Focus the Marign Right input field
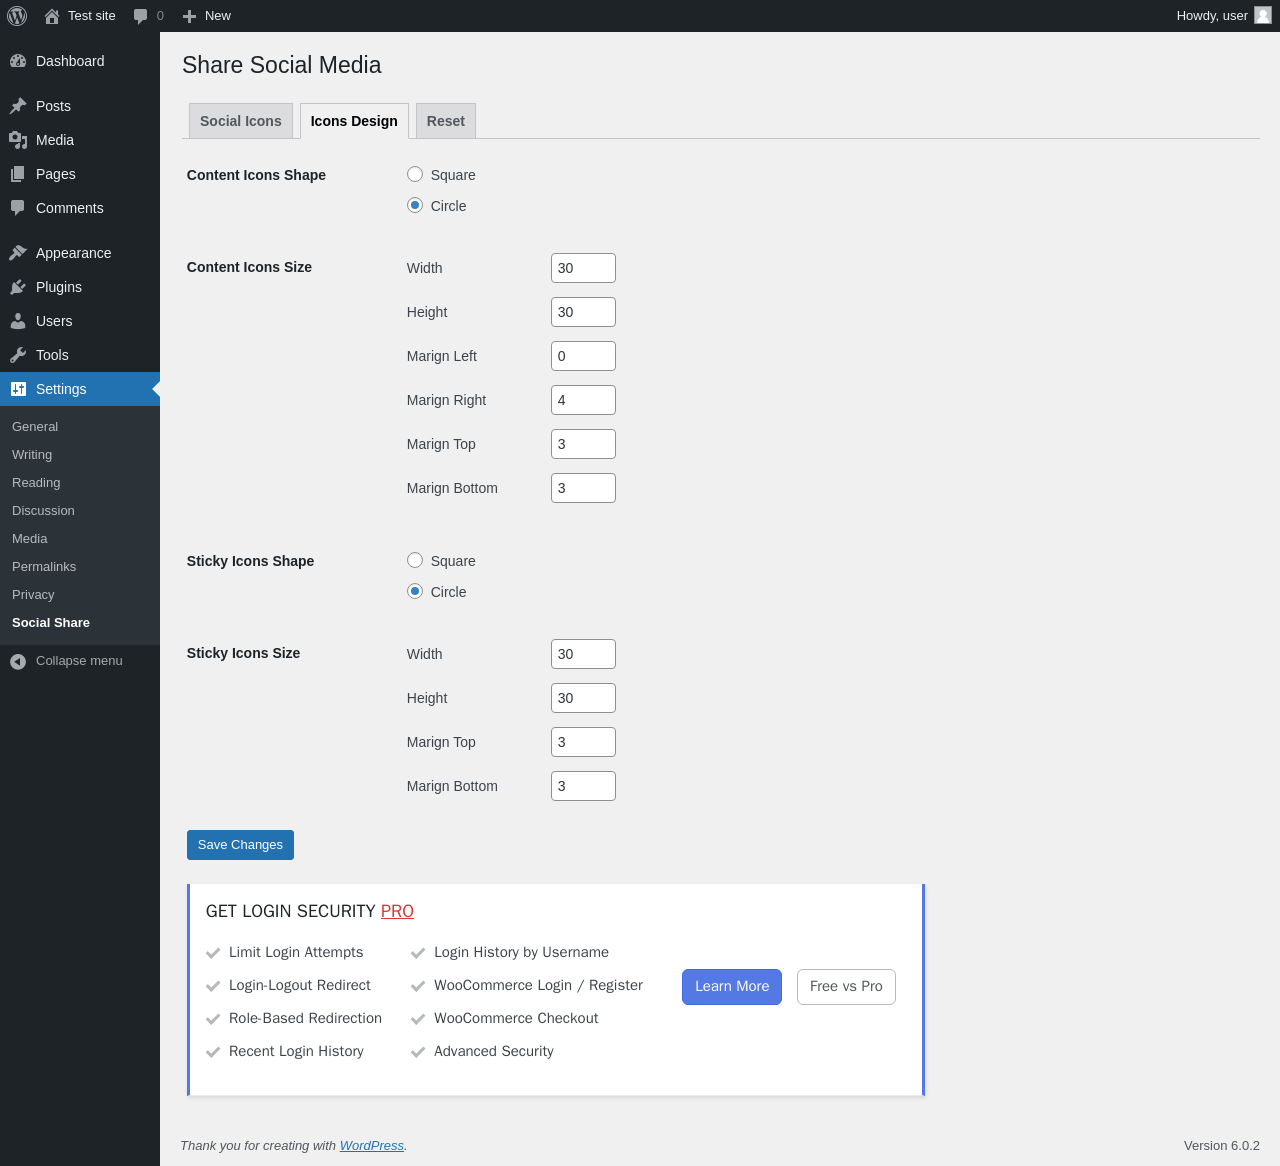1280x1166 pixels. [x=583, y=400]
